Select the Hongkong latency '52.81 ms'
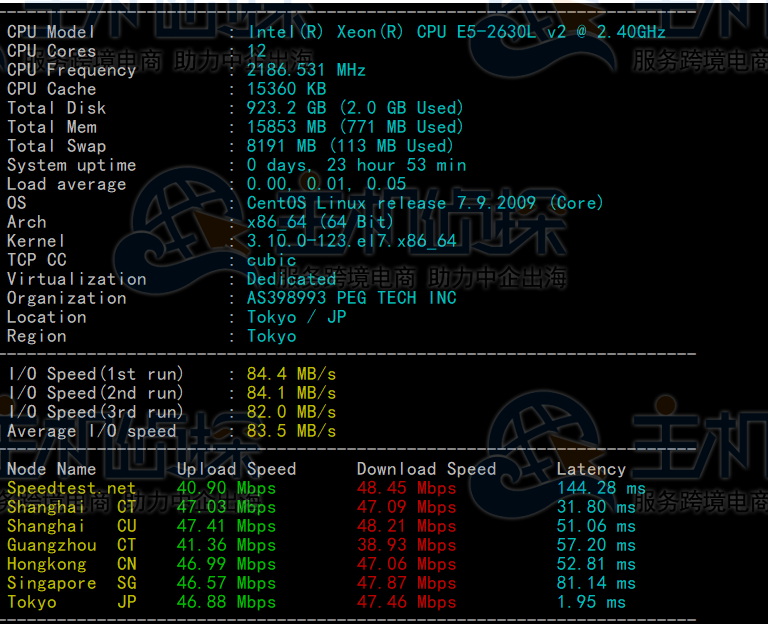768x624 pixels. click(x=596, y=565)
